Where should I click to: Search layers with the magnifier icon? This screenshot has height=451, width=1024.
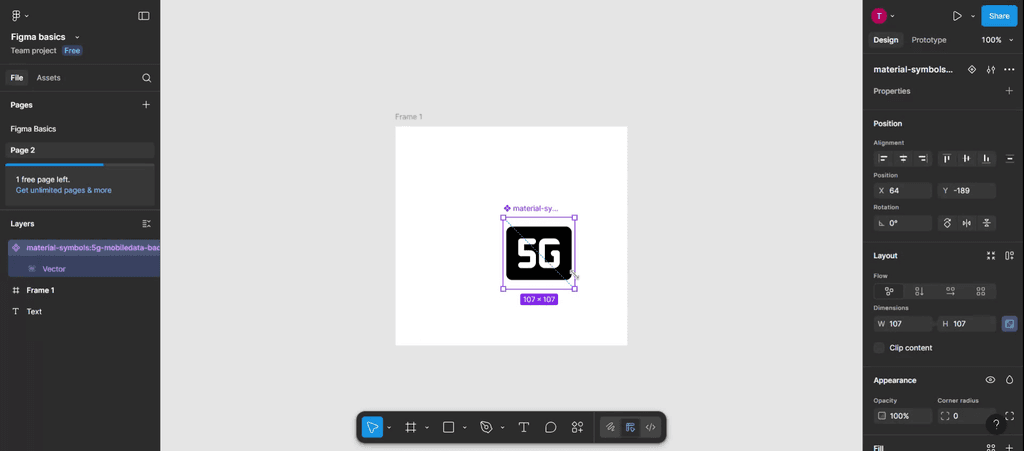[146, 78]
